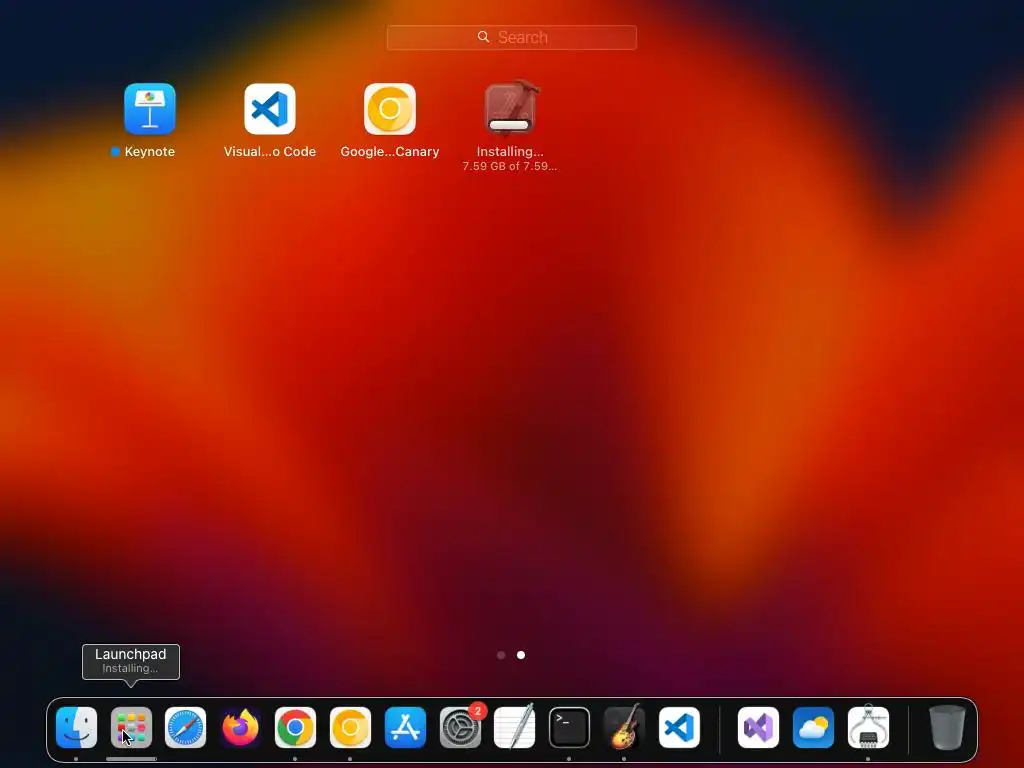Switch to first Launchpad page dot
The image size is (1024, 768).
[501, 655]
